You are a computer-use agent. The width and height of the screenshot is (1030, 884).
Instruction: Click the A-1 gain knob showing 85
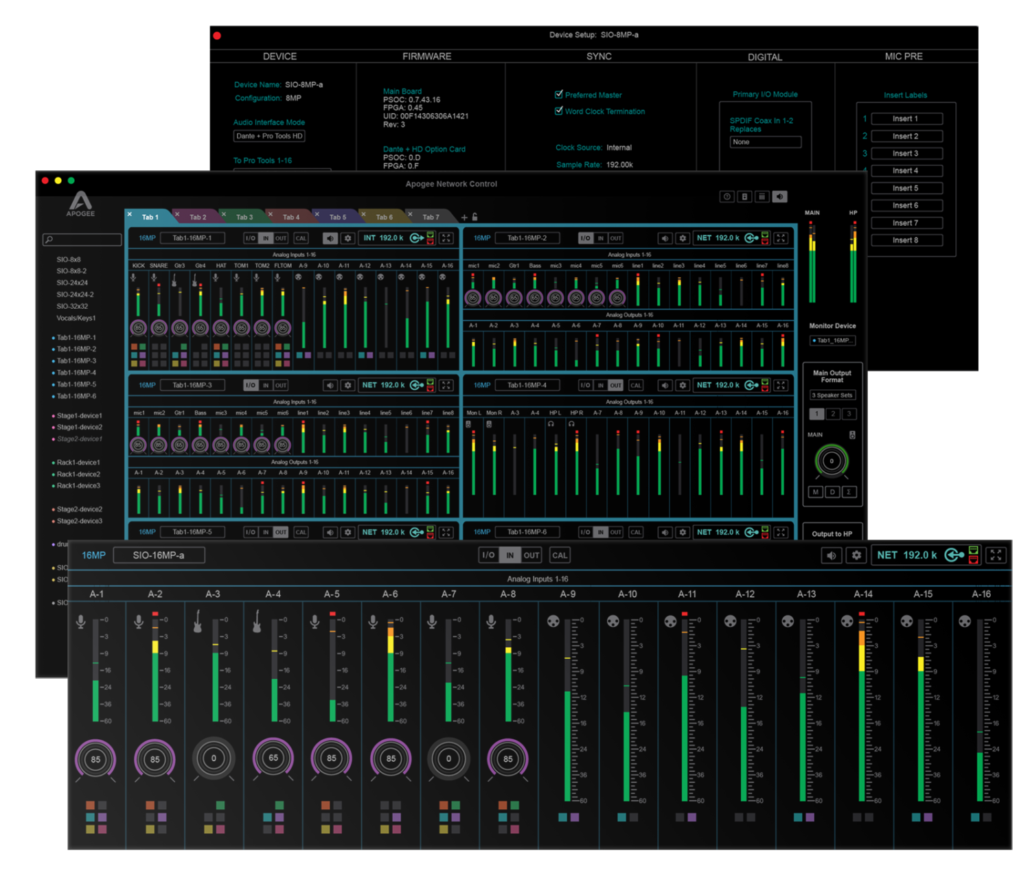click(x=96, y=759)
